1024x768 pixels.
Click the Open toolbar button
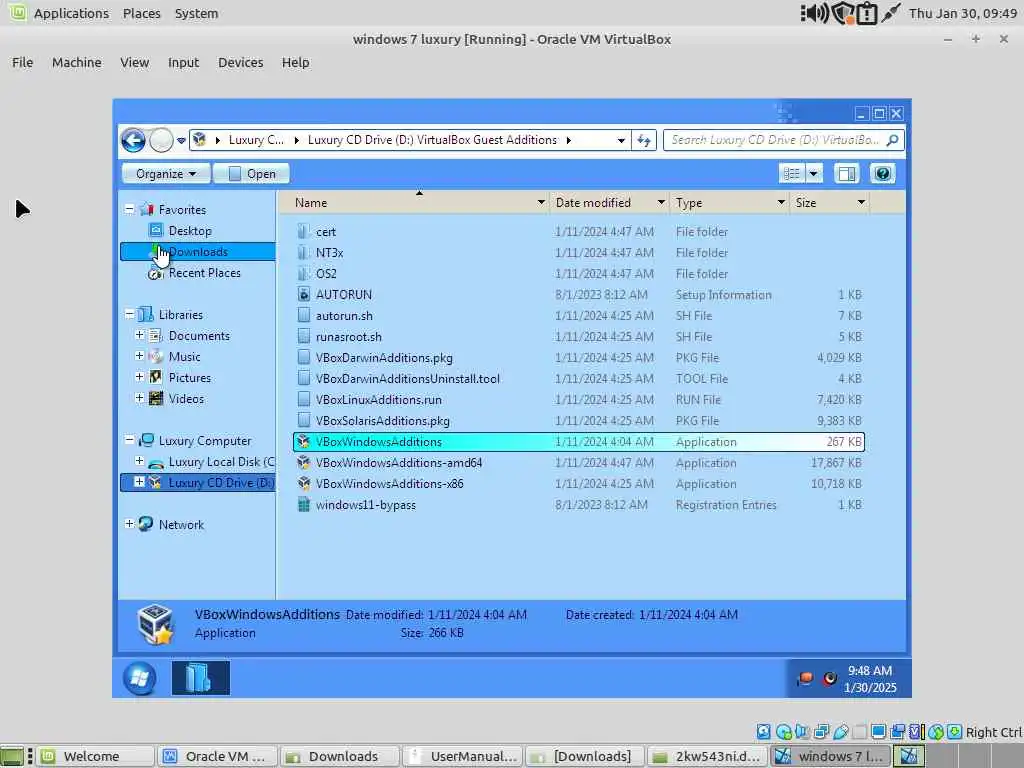pyautogui.click(x=251, y=174)
